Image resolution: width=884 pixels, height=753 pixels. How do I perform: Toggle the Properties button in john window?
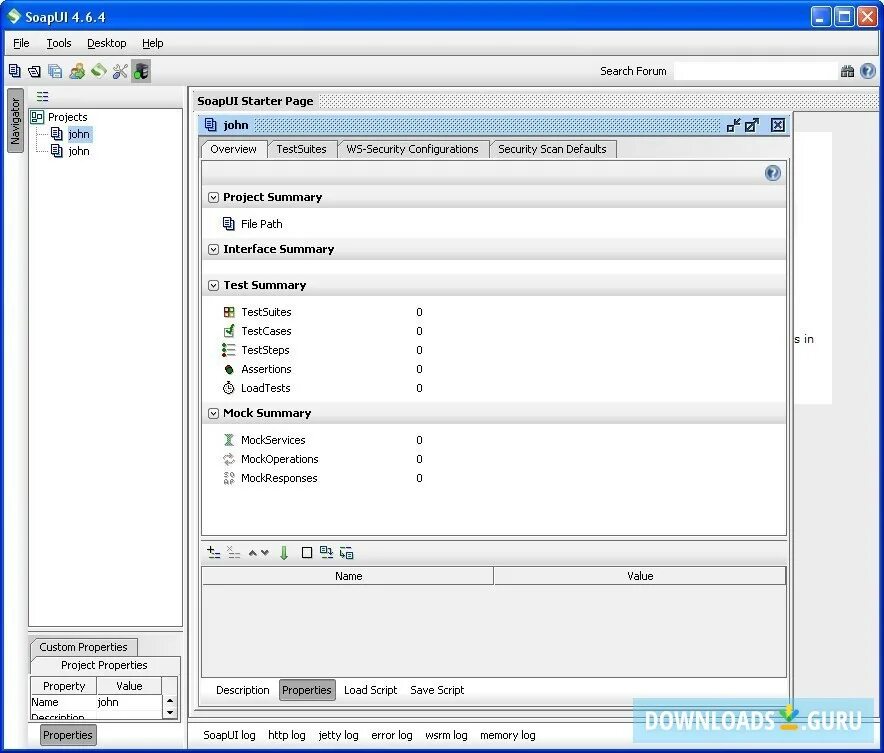pos(307,690)
